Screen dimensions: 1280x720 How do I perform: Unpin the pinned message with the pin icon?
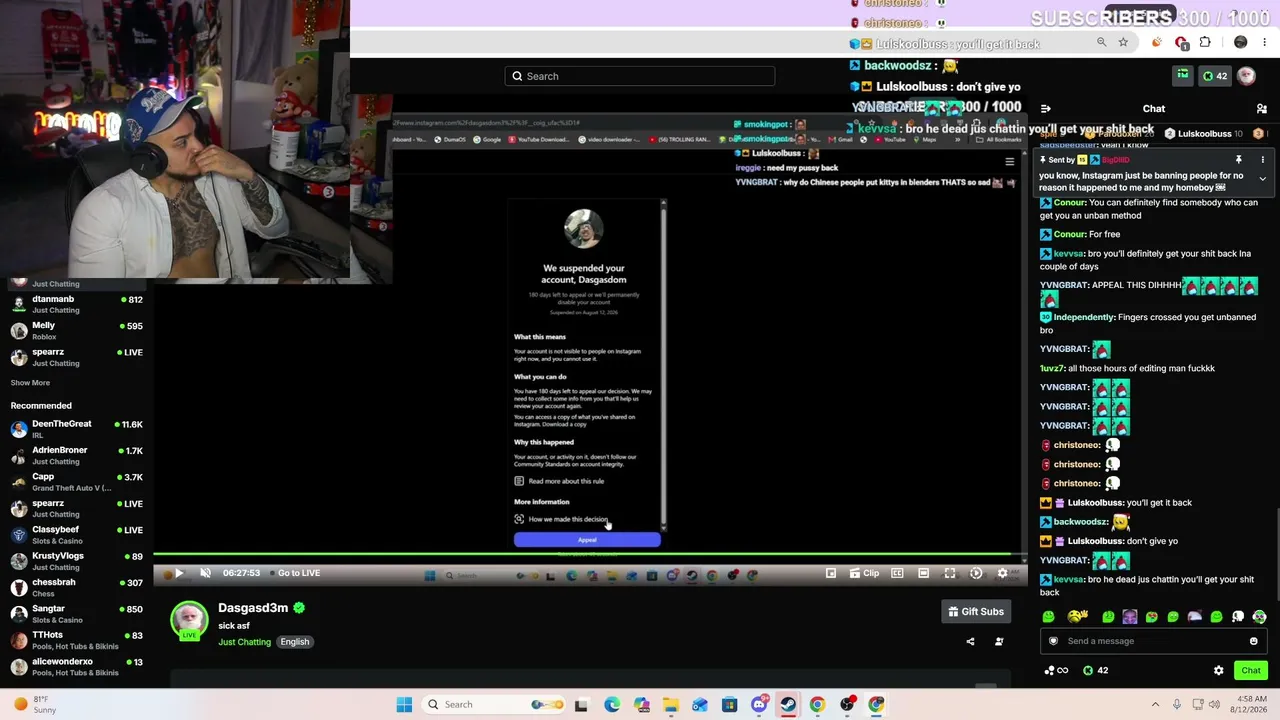click(x=1238, y=160)
